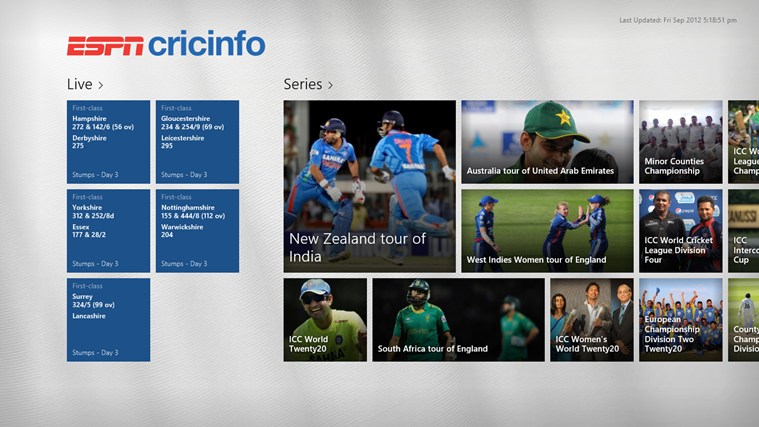Click Surrey score 324/5 (99 ov)
The width and height of the screenshot is (759, 427).
tap(93, 305)
